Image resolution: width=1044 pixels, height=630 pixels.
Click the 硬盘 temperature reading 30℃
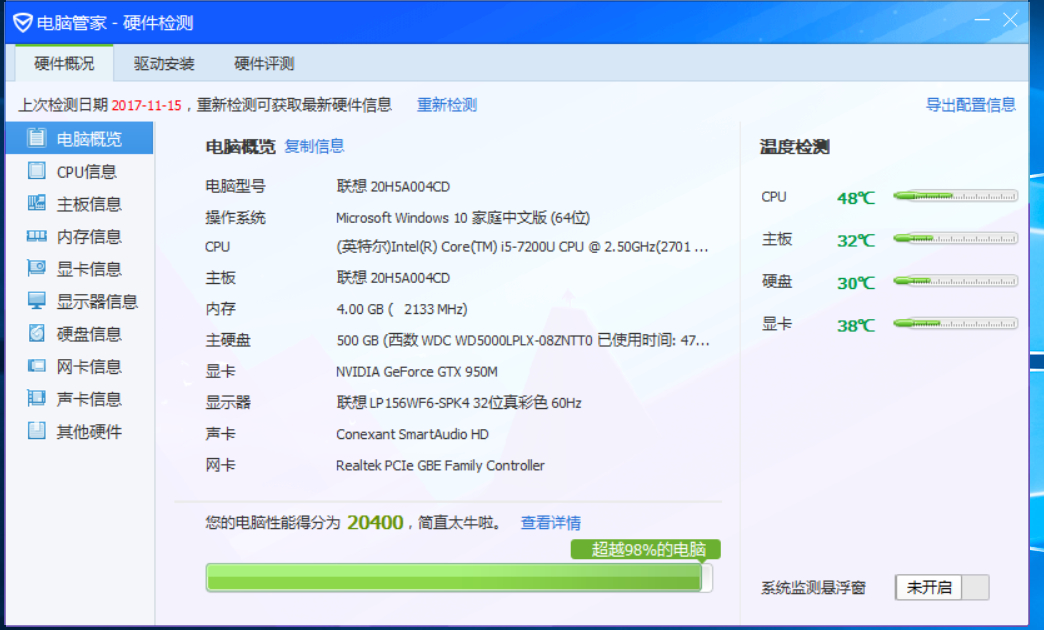click(x=856, y=283)
